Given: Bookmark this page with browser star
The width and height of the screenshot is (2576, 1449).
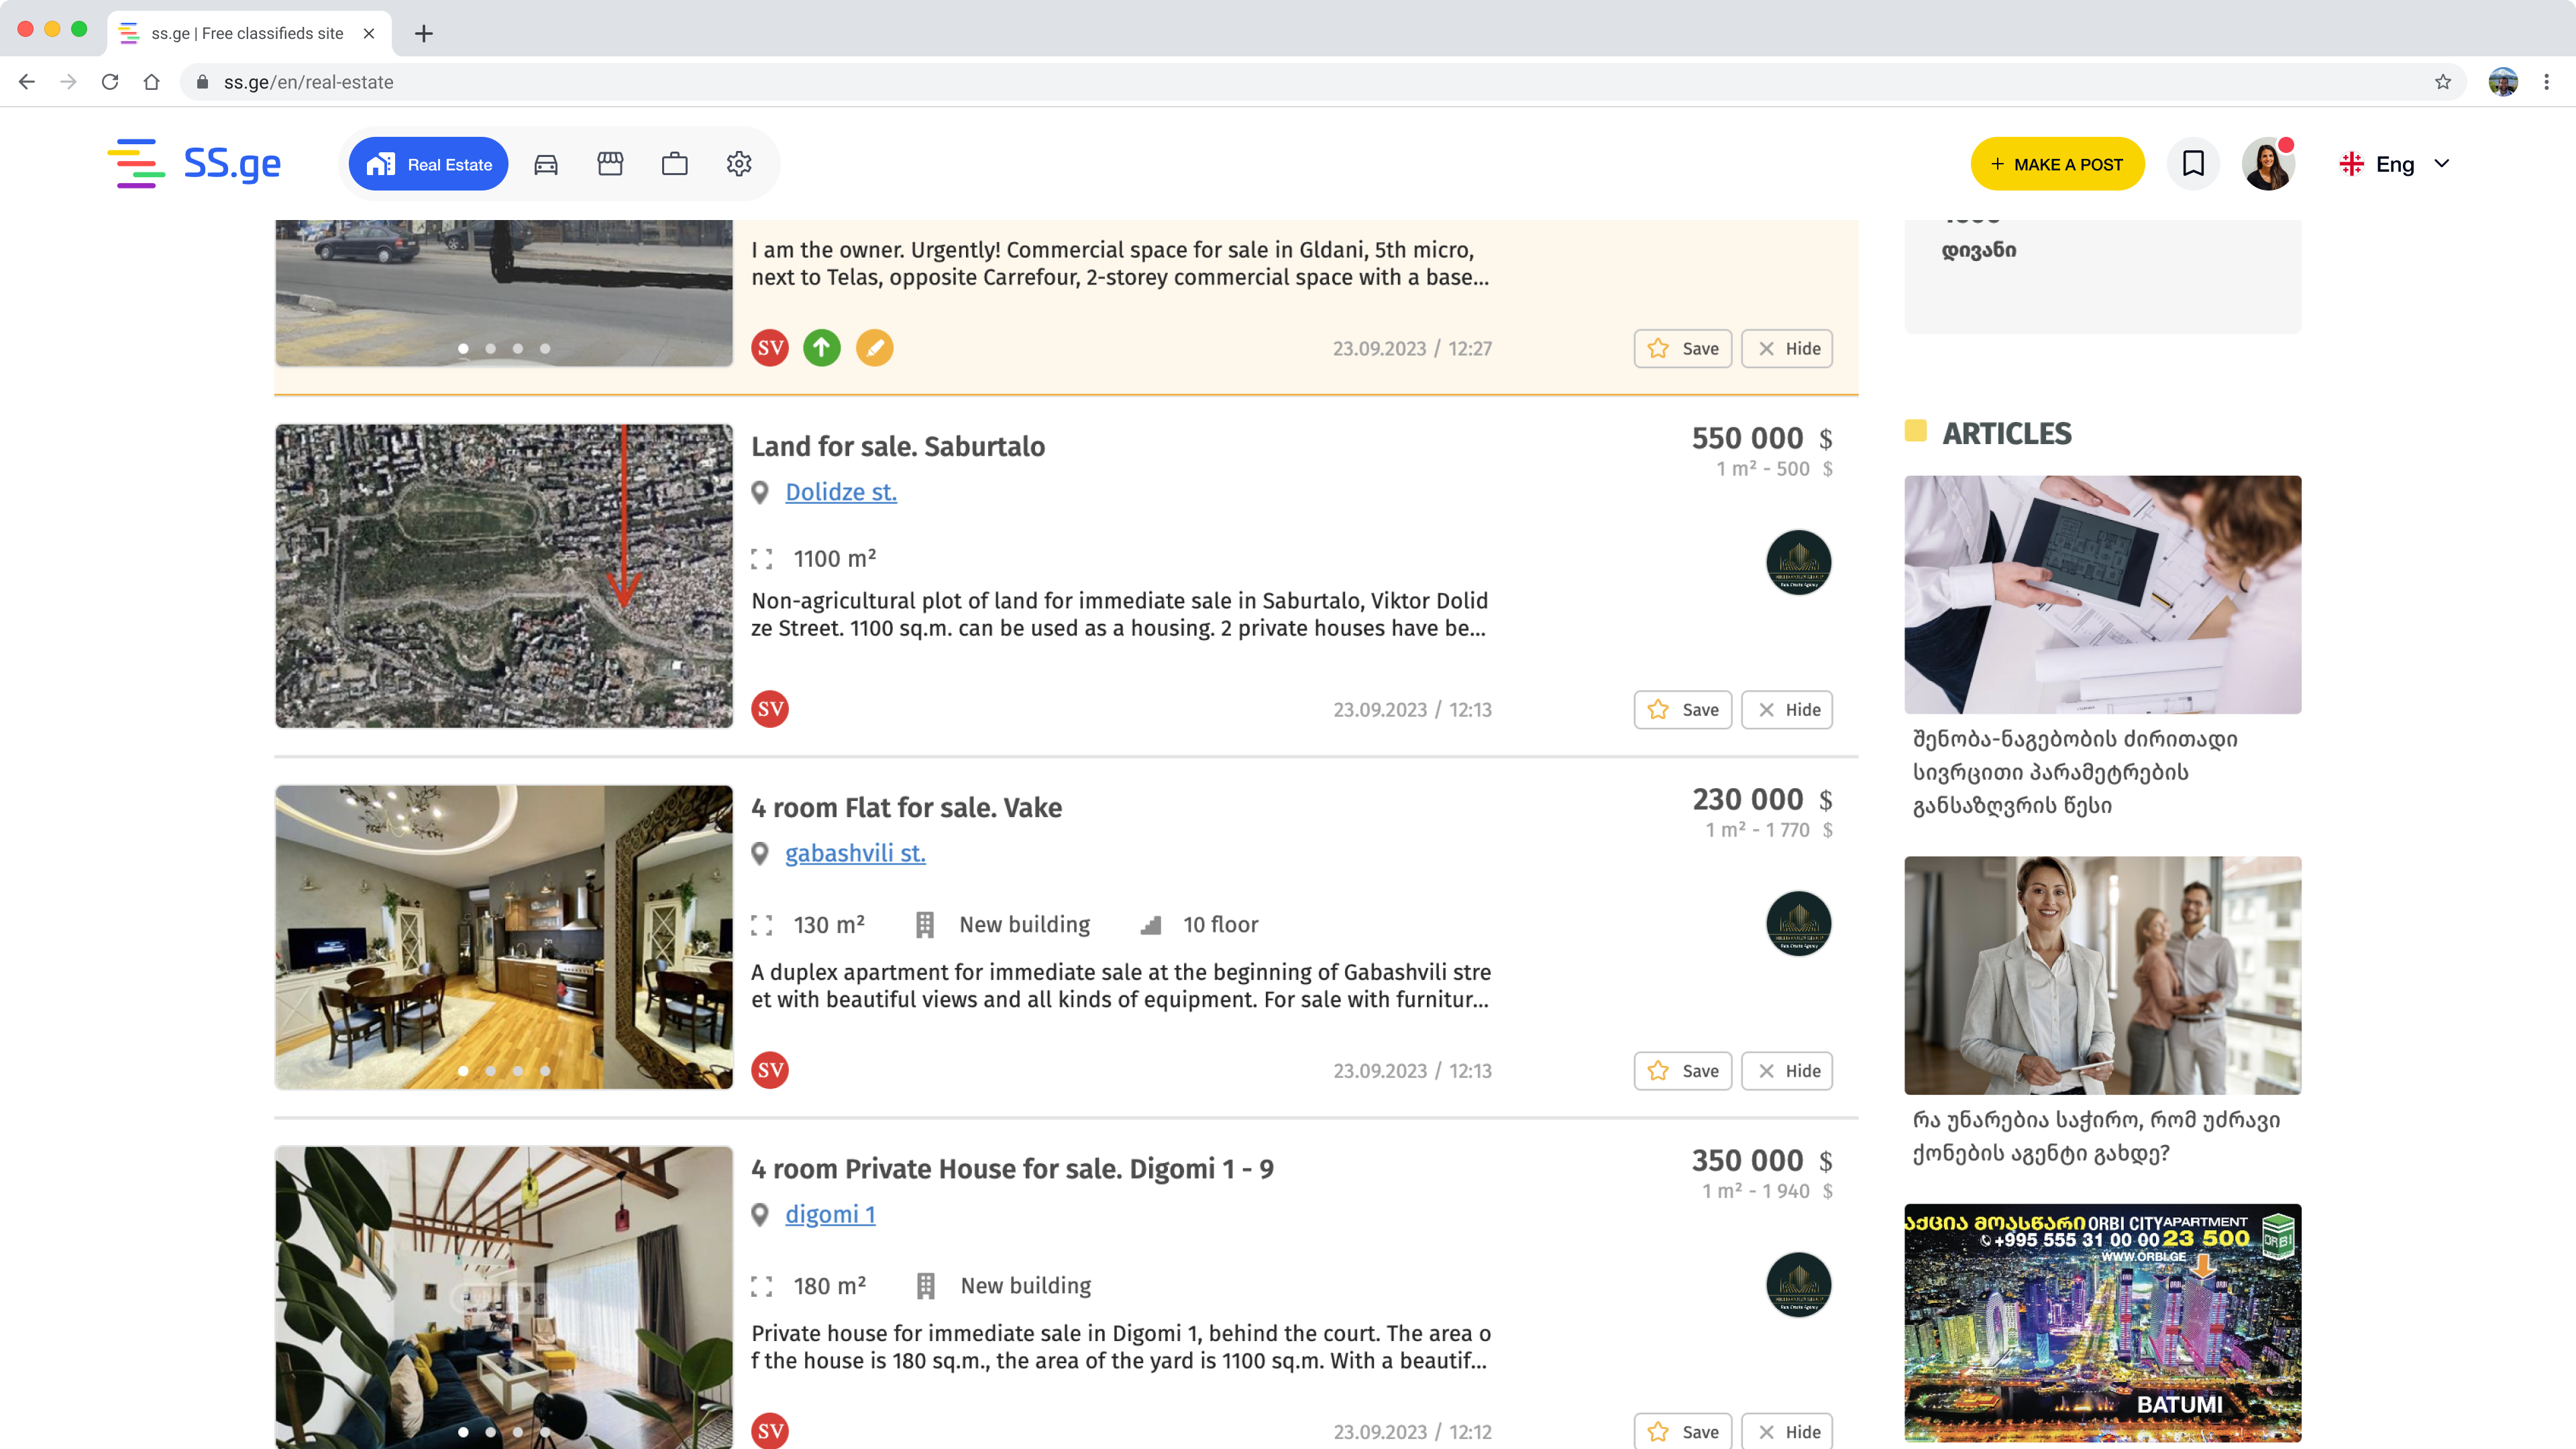Looking at the screenshot, I should [2443, 82].
